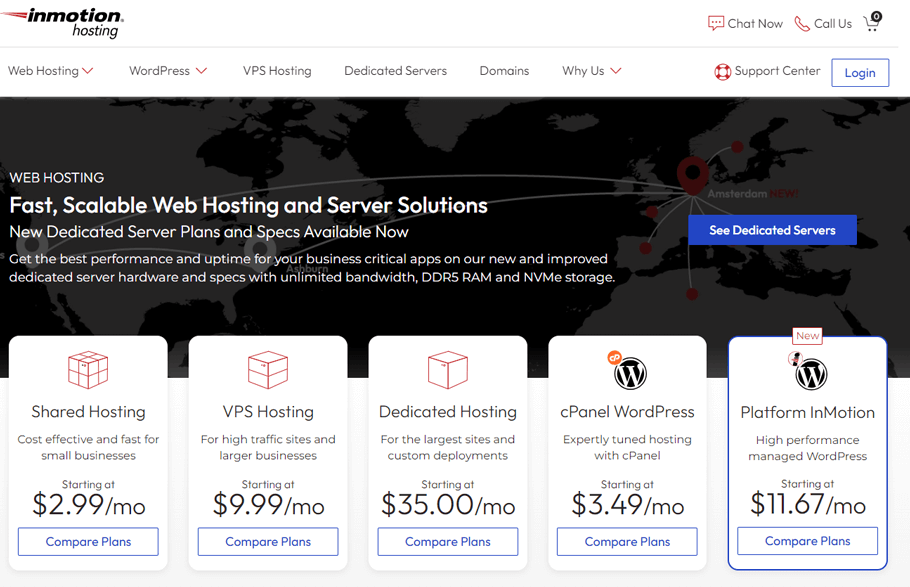Open the Chat Now speech bubble icon
The image size is (910, 587).
(716, 22)
